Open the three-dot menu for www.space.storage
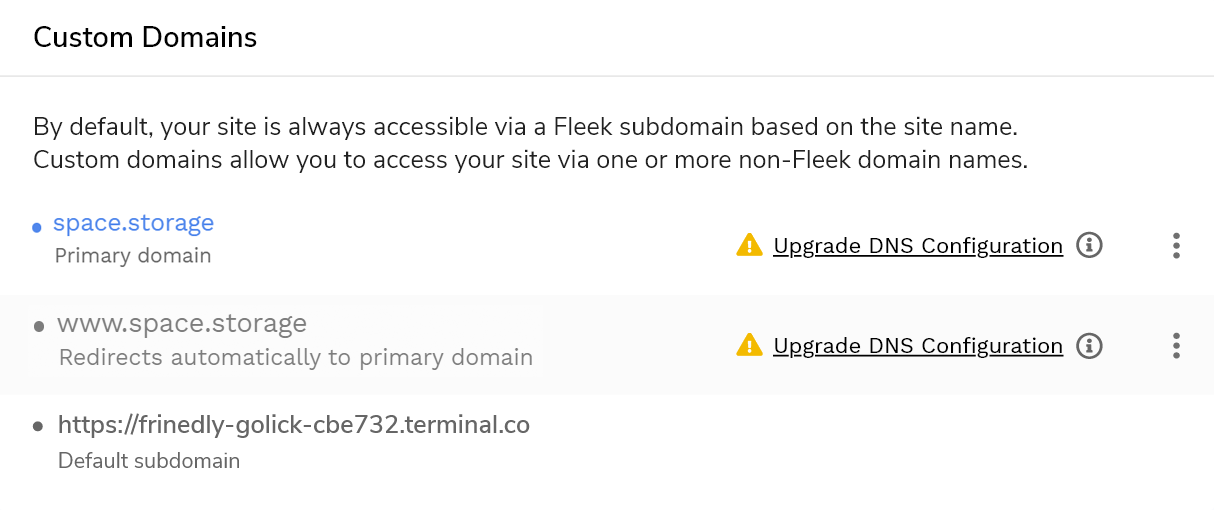 click(1176, 346)
